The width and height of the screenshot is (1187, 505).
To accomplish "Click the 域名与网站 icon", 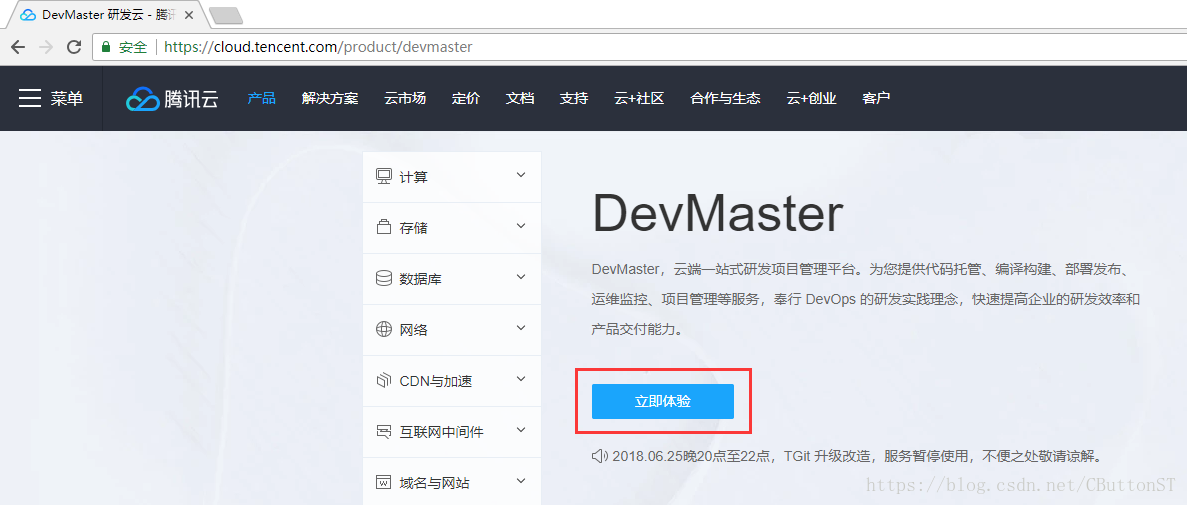I will [x=384, y=482].
